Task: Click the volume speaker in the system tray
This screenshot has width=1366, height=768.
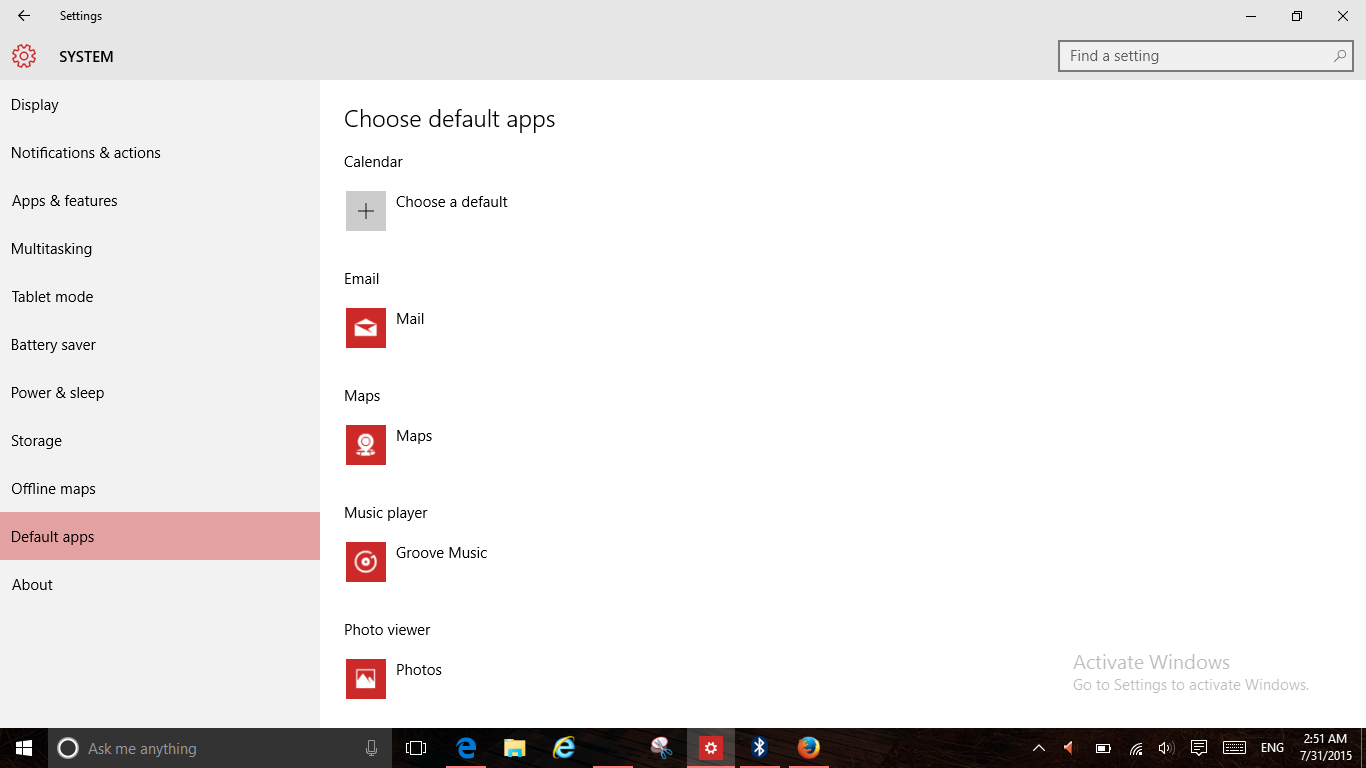Action: tap(1166, 747)
